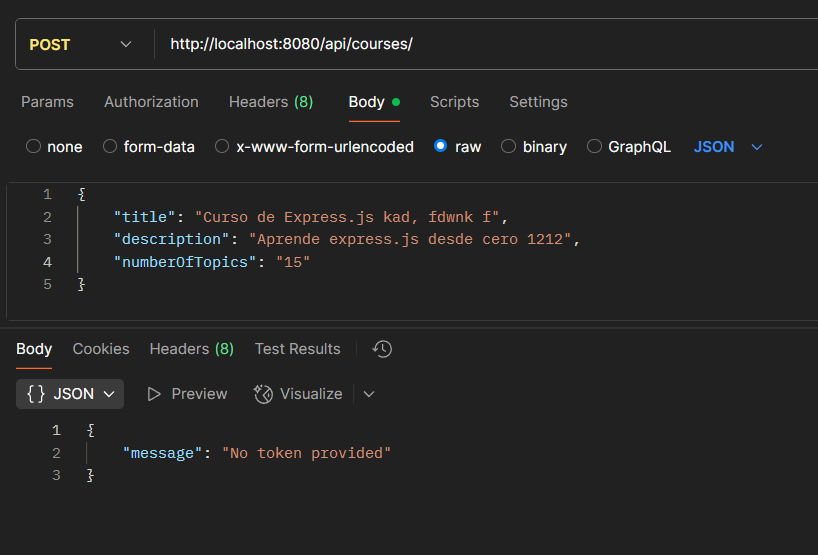Click the JSON braces icon in response
The height and width of the screenshot is (555, 818).
[x=36, y=394]
